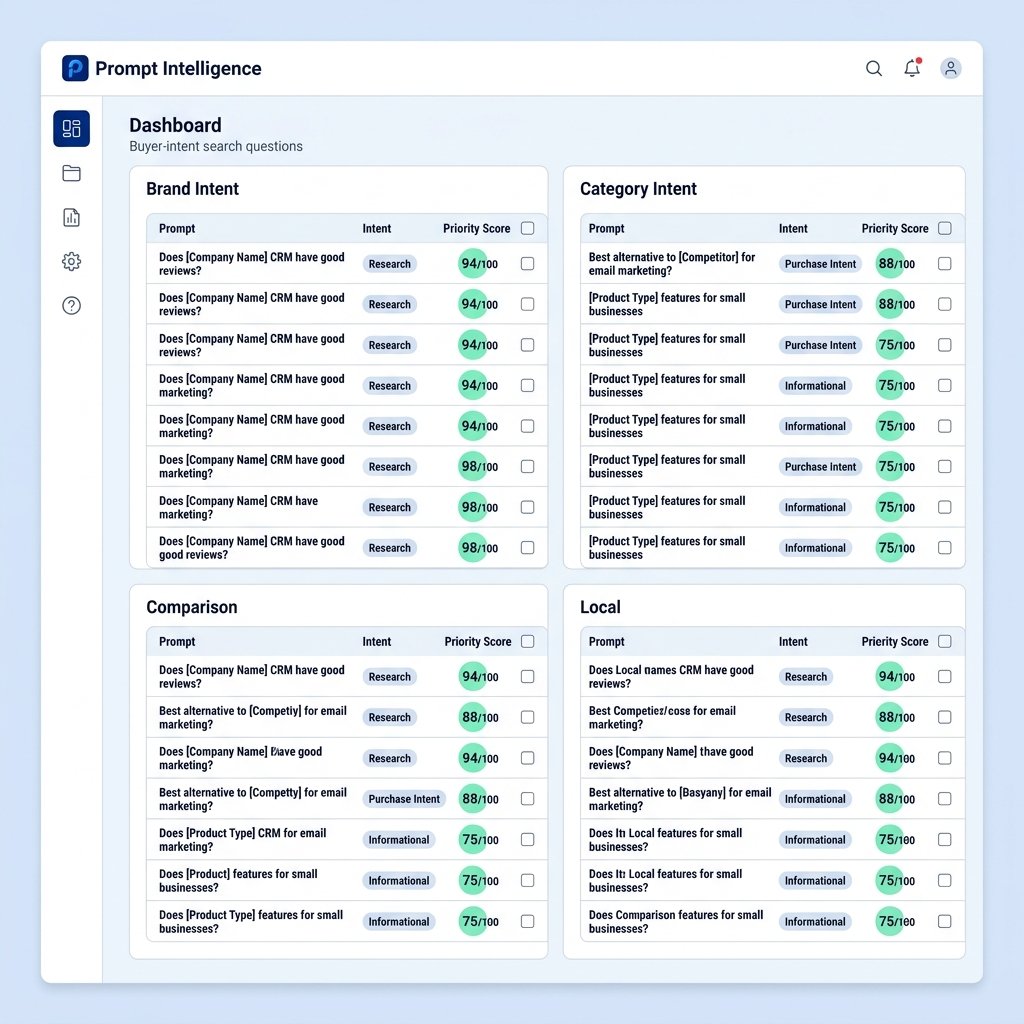Screen dimensions: 1024x1024
Task: Click 94/100 score in Local 'Does Local names CRM' row
Action: [896, 677]
